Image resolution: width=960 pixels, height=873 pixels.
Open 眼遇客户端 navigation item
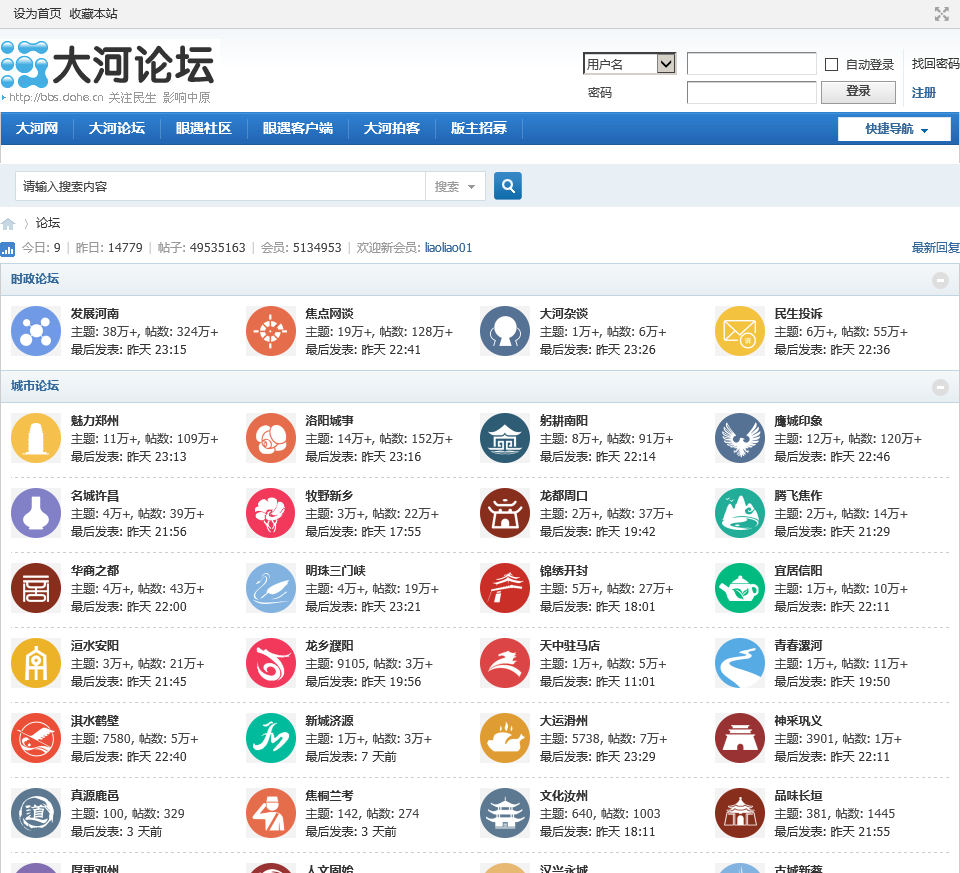click(298, 128)
